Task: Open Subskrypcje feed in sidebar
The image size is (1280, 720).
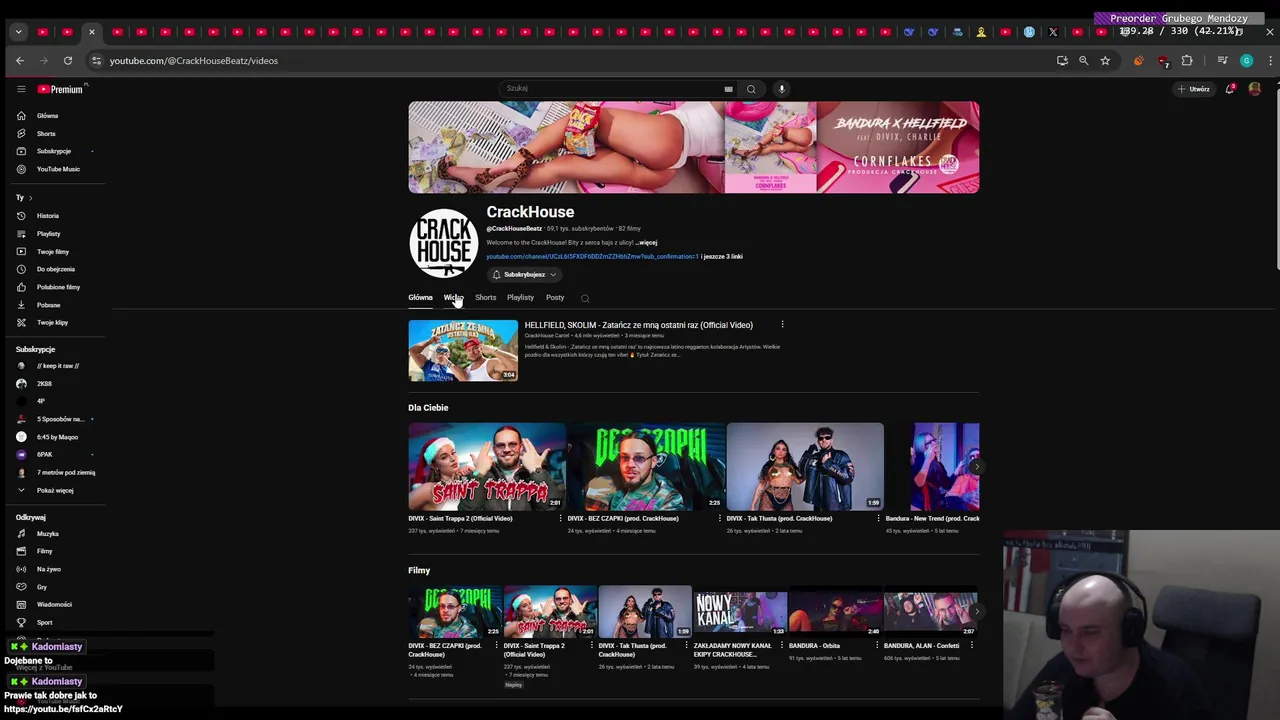Action: pyautogui.click(x=54, y=151)
